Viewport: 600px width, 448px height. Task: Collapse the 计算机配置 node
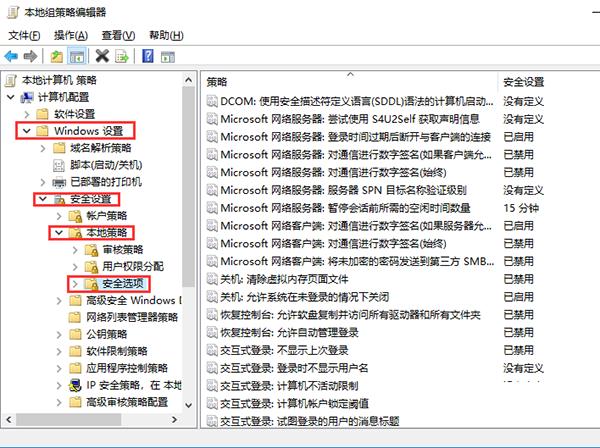[11, 97]
